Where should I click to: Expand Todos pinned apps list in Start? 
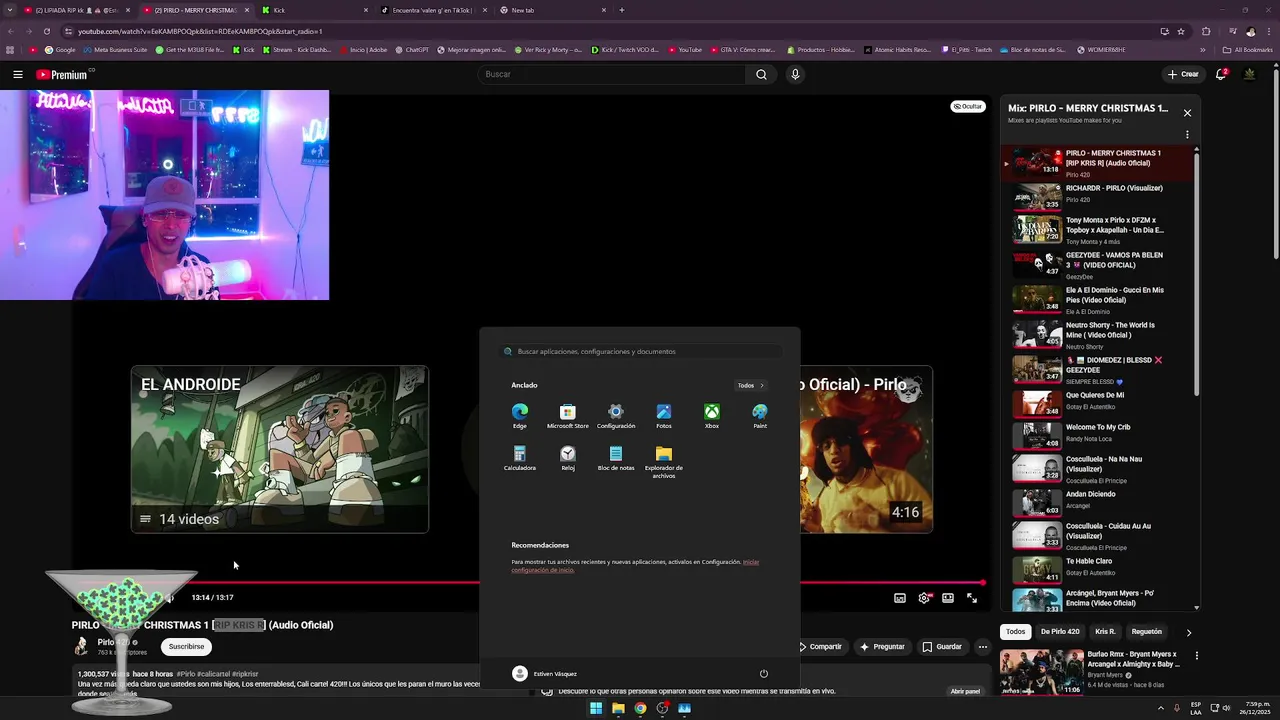750,385
